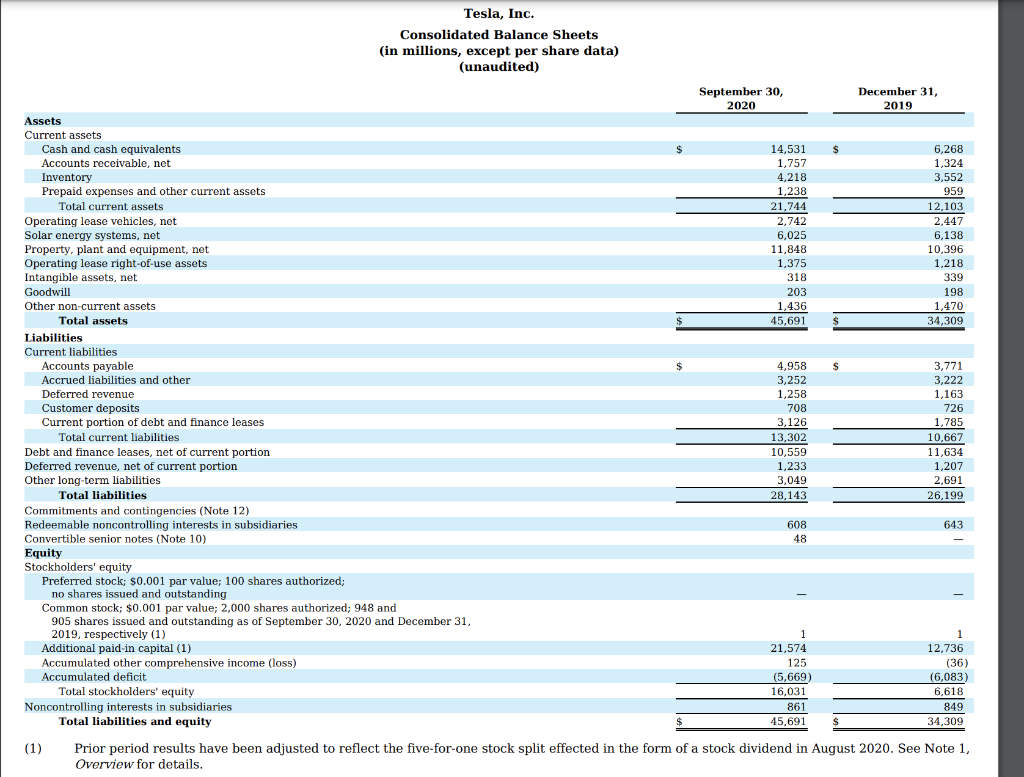Screen dimensions: 1024x777
Task: Click the Total liabilities and equity value 34,309
Action: coord(945,722)
